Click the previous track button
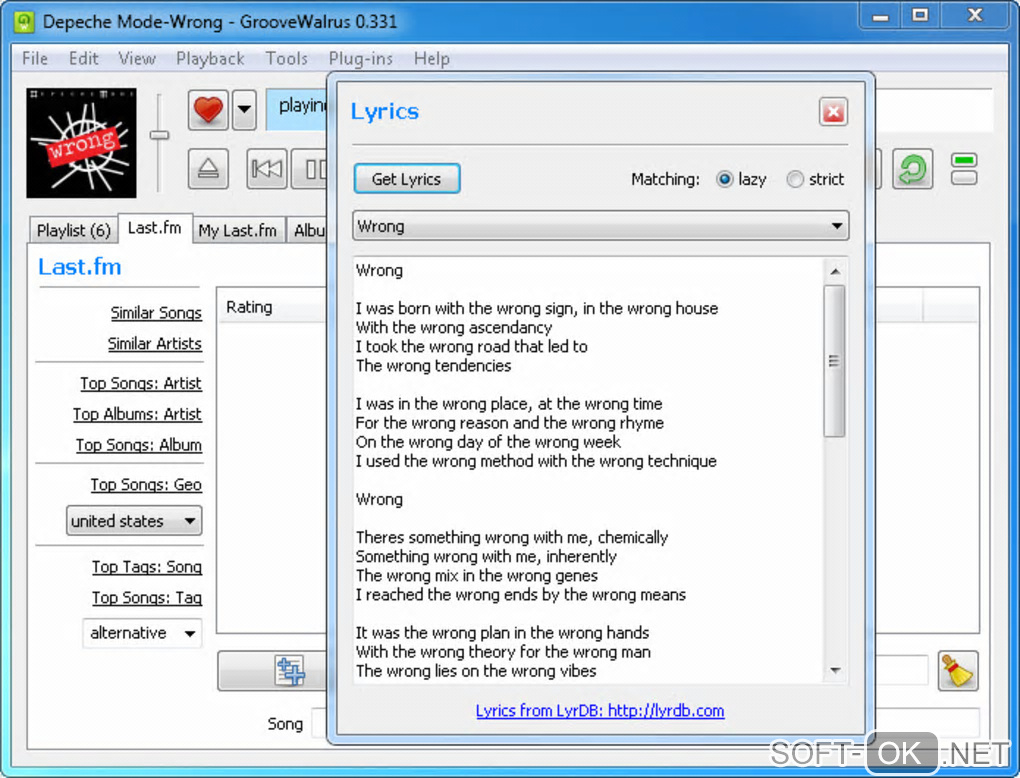 click(x=267, y=169)
